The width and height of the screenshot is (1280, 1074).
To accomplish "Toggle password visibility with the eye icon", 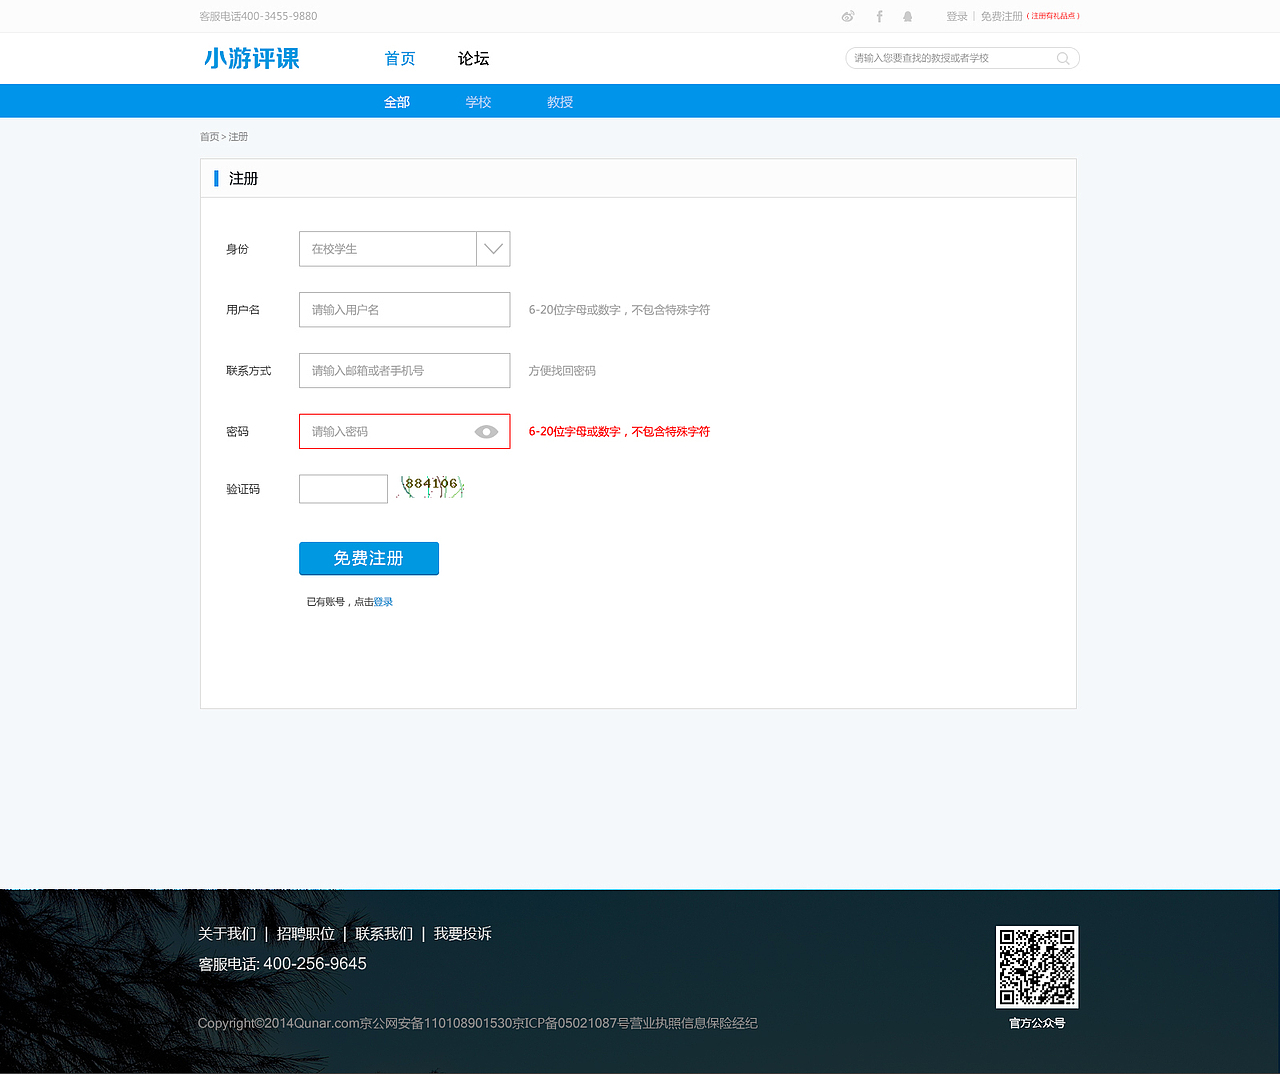I will [x=486, y=431].
